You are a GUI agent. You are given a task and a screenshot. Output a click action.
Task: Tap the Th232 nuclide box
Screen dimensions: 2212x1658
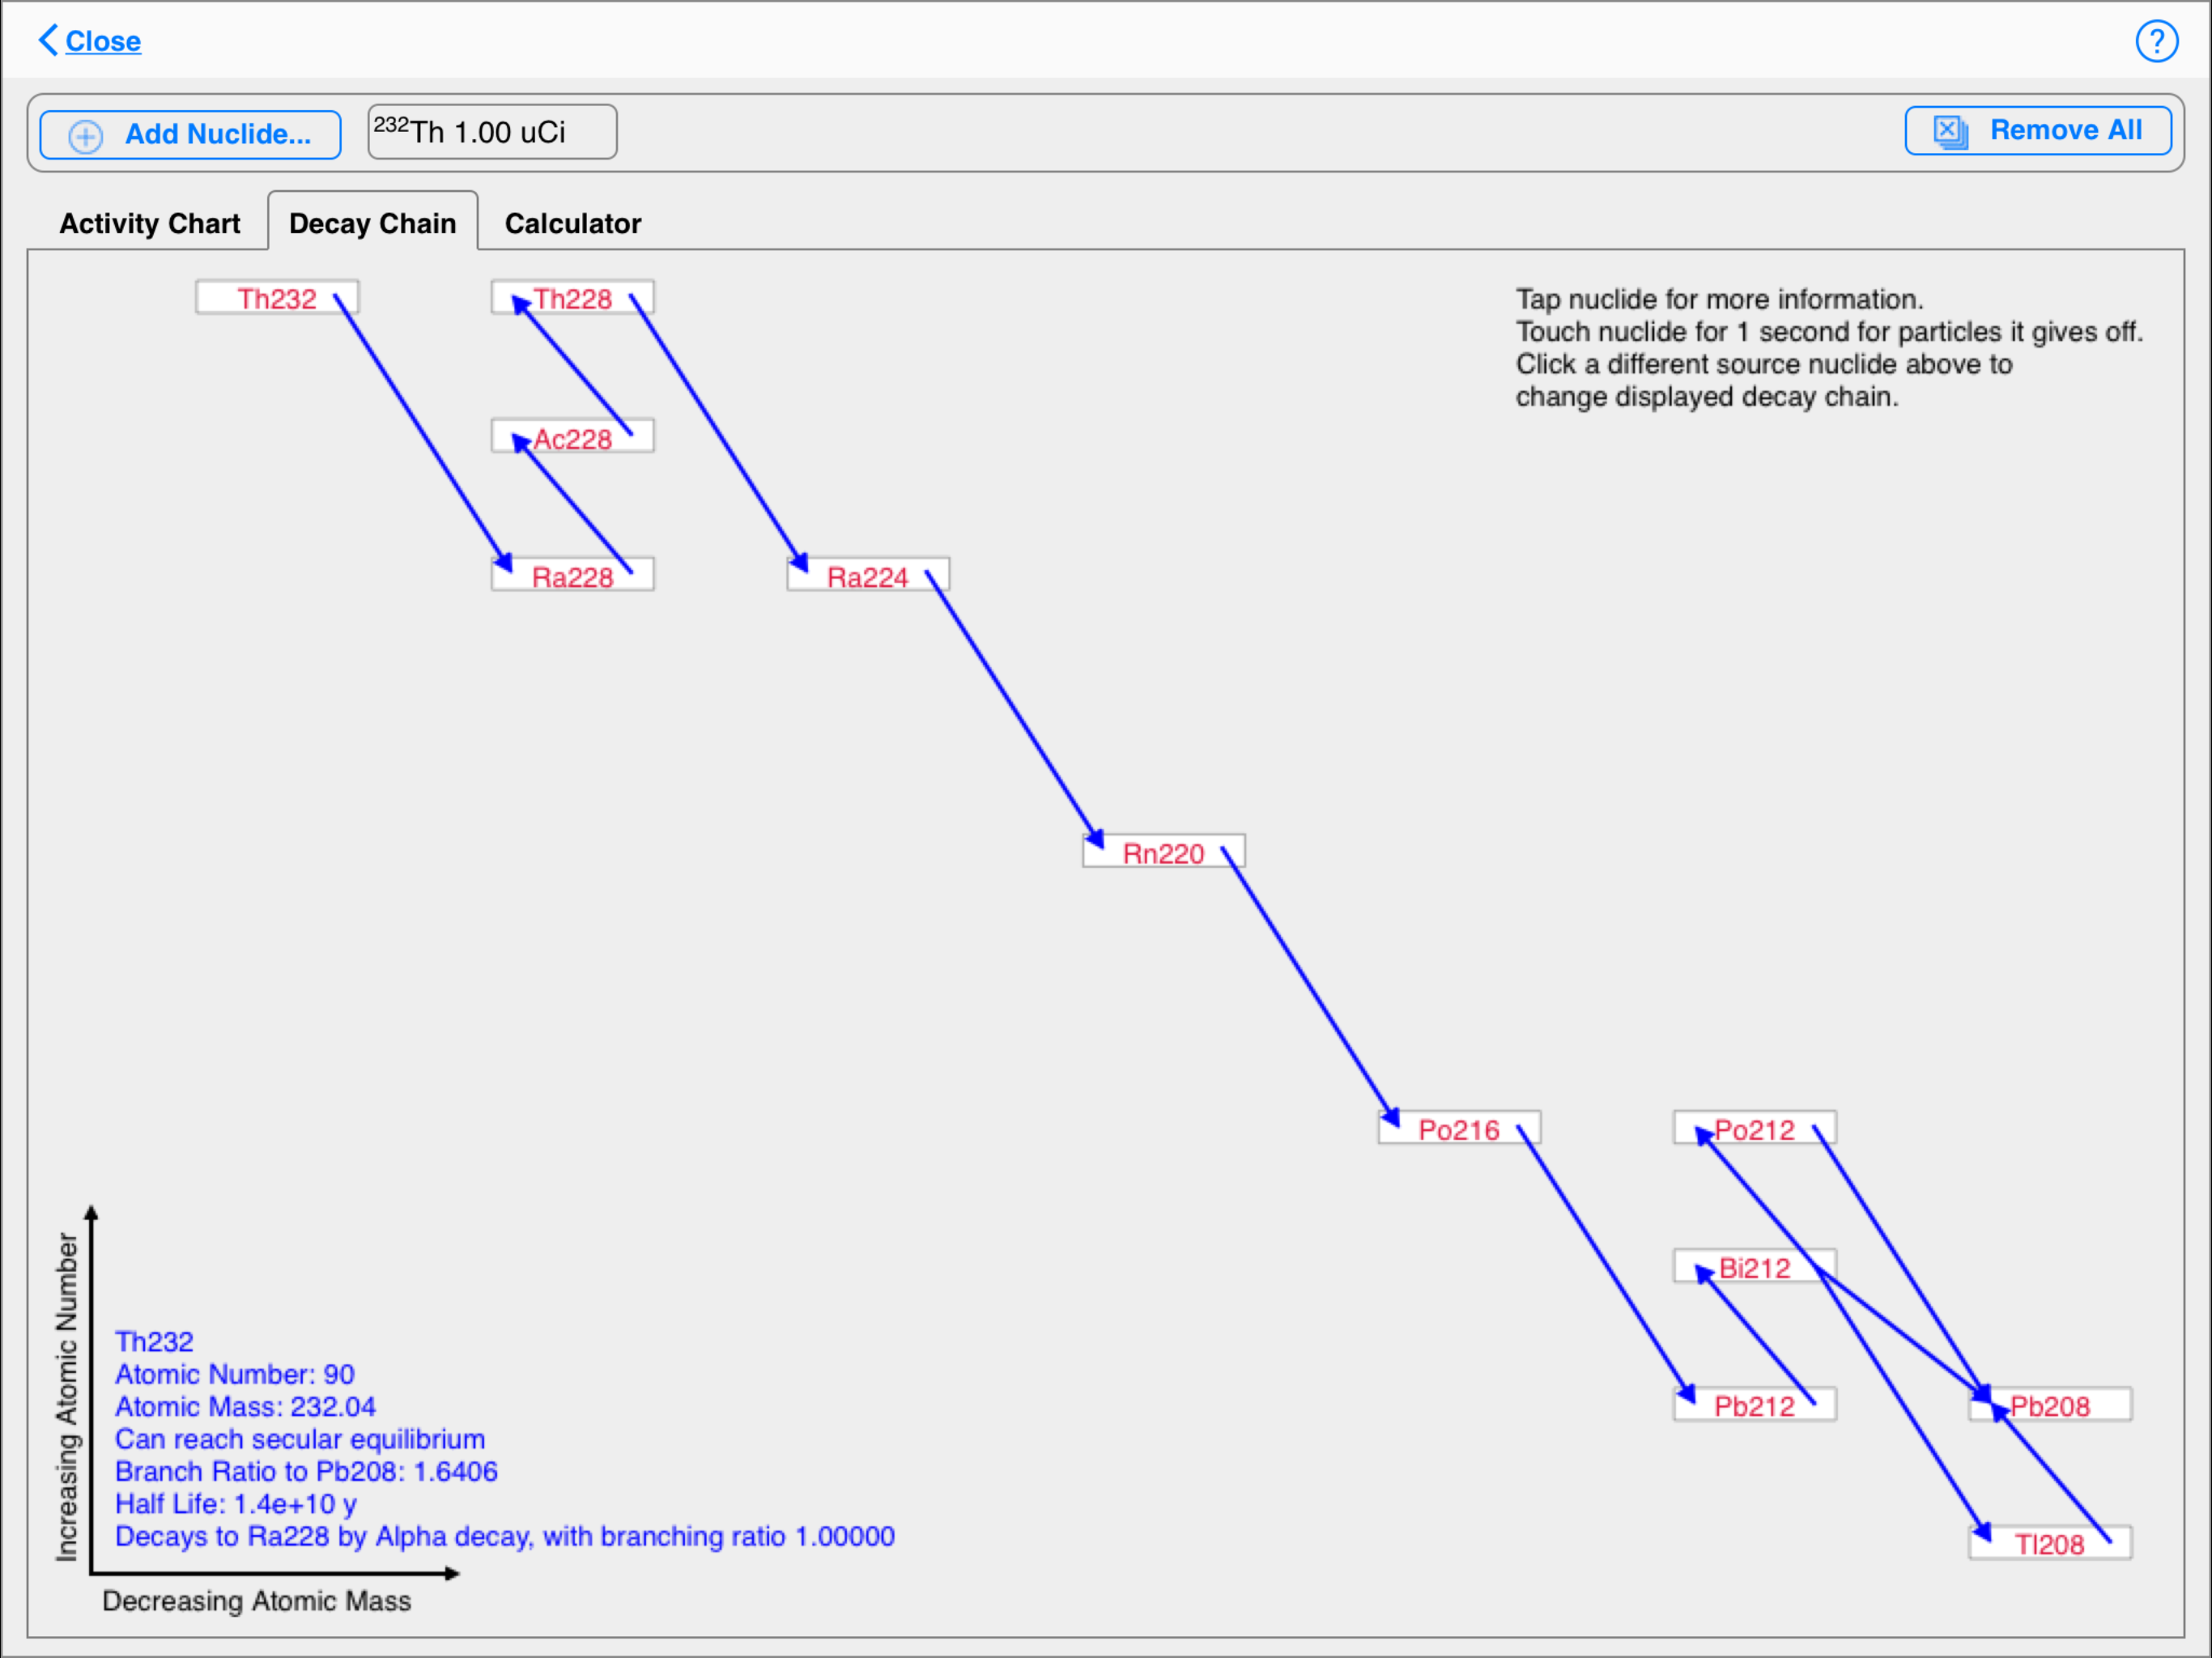(276, 298)
